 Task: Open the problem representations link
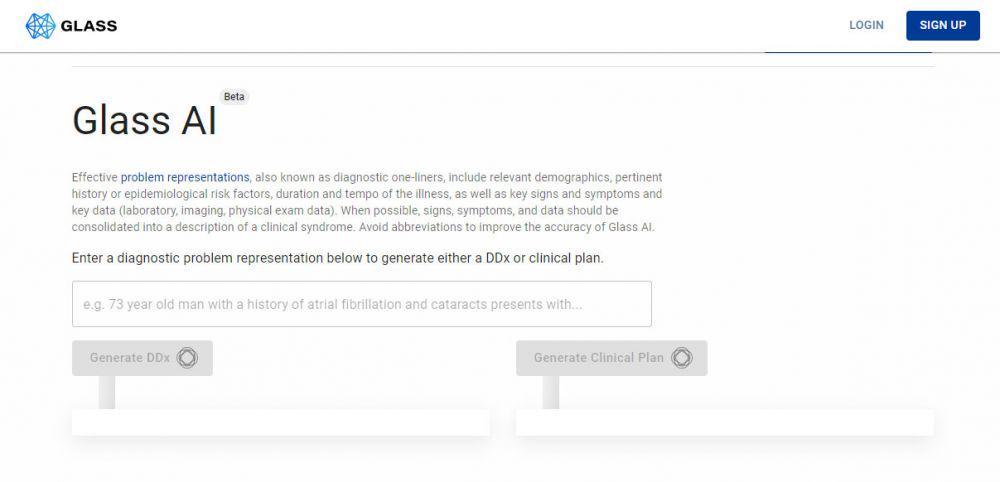[x=185, y=177]
